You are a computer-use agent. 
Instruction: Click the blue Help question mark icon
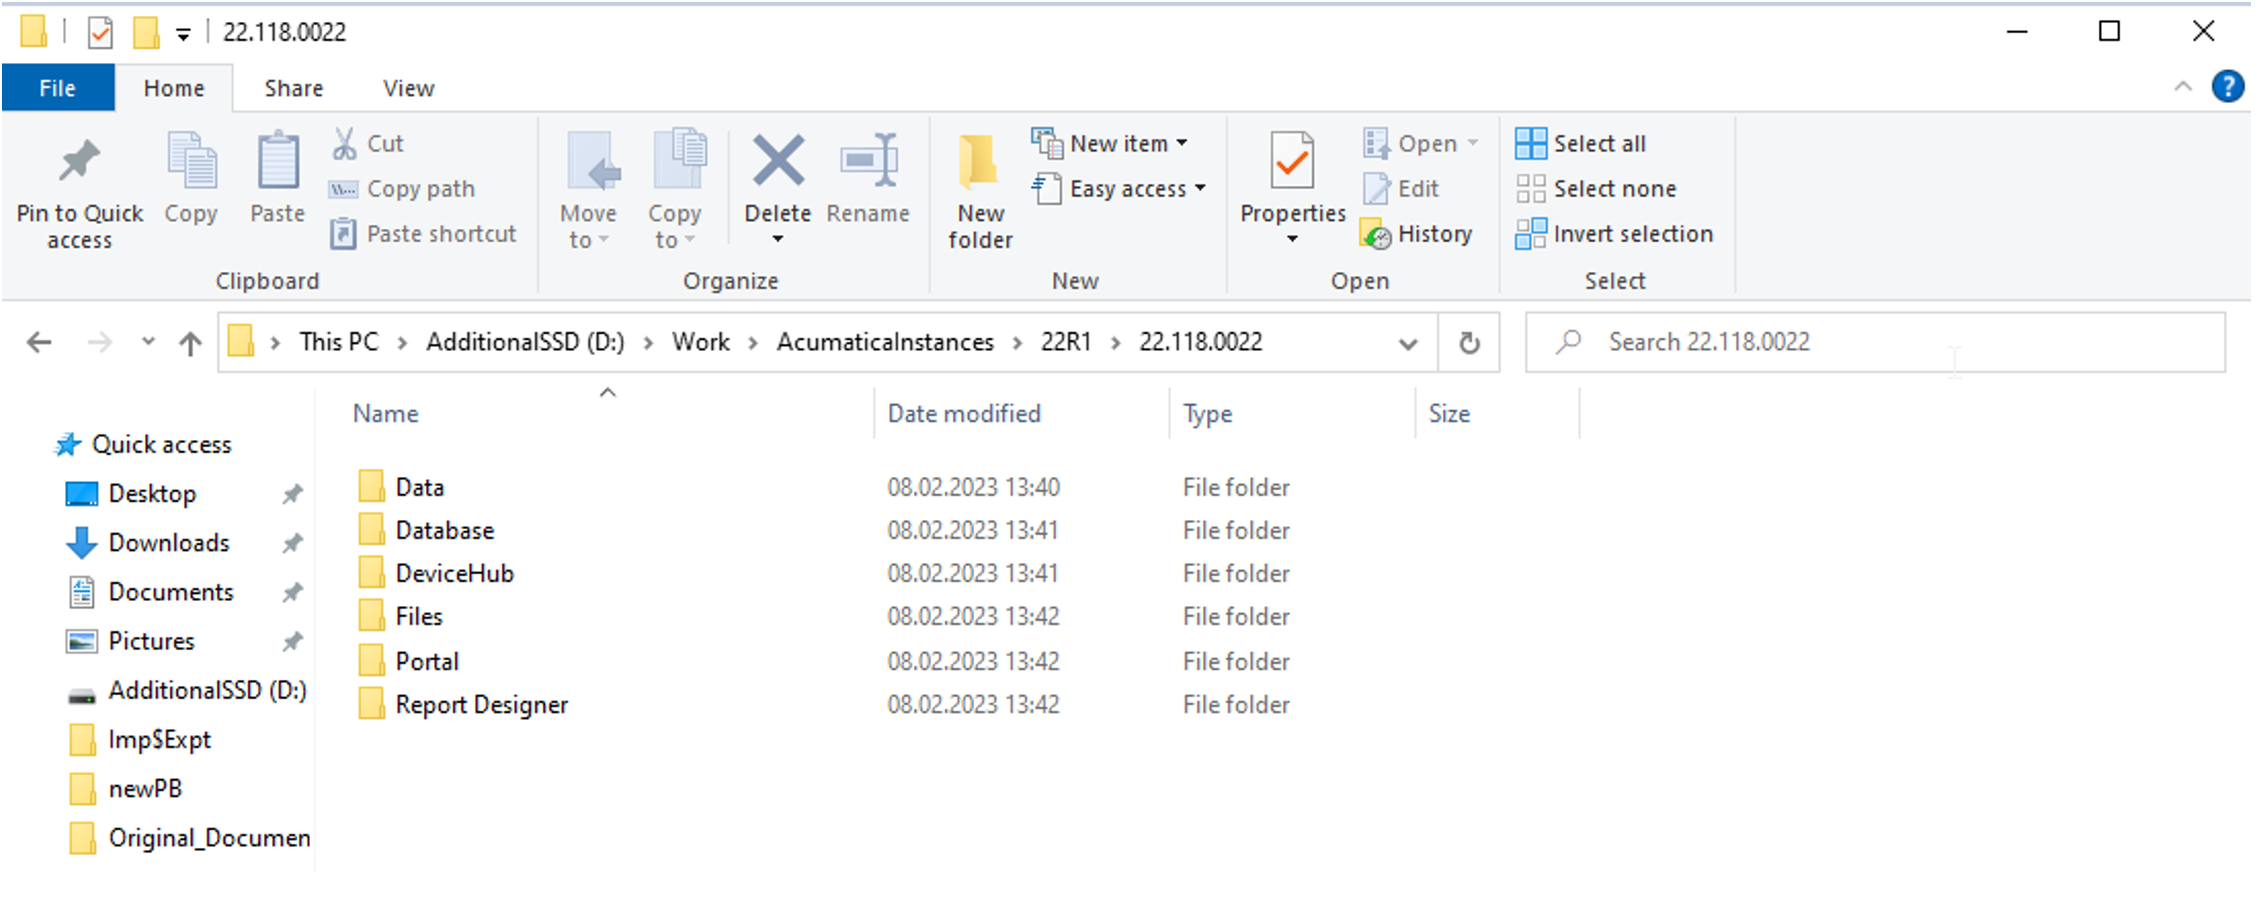tap(2227, 87)
